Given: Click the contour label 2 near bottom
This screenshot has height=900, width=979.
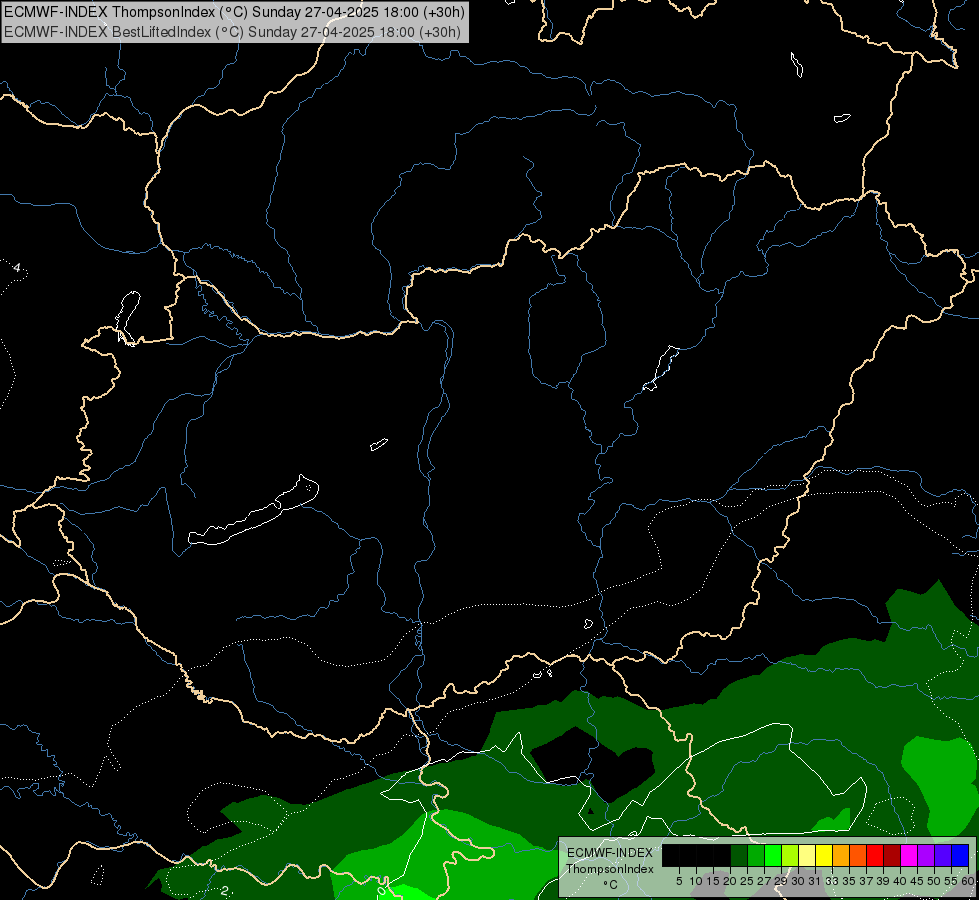Looking at the screenshot, I should tap(225, 891).
